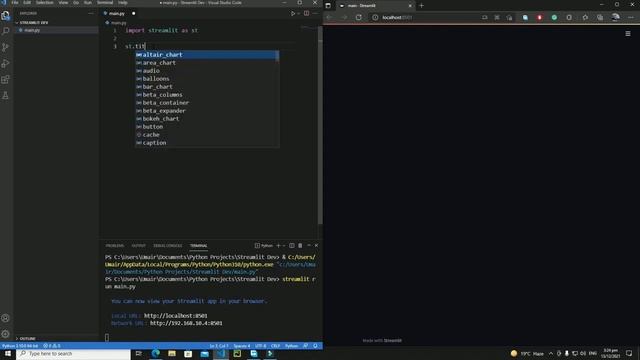Open the Search view in activity bar
The height and width of the screenshot is (360, 640).
click(x=6, y=31)
